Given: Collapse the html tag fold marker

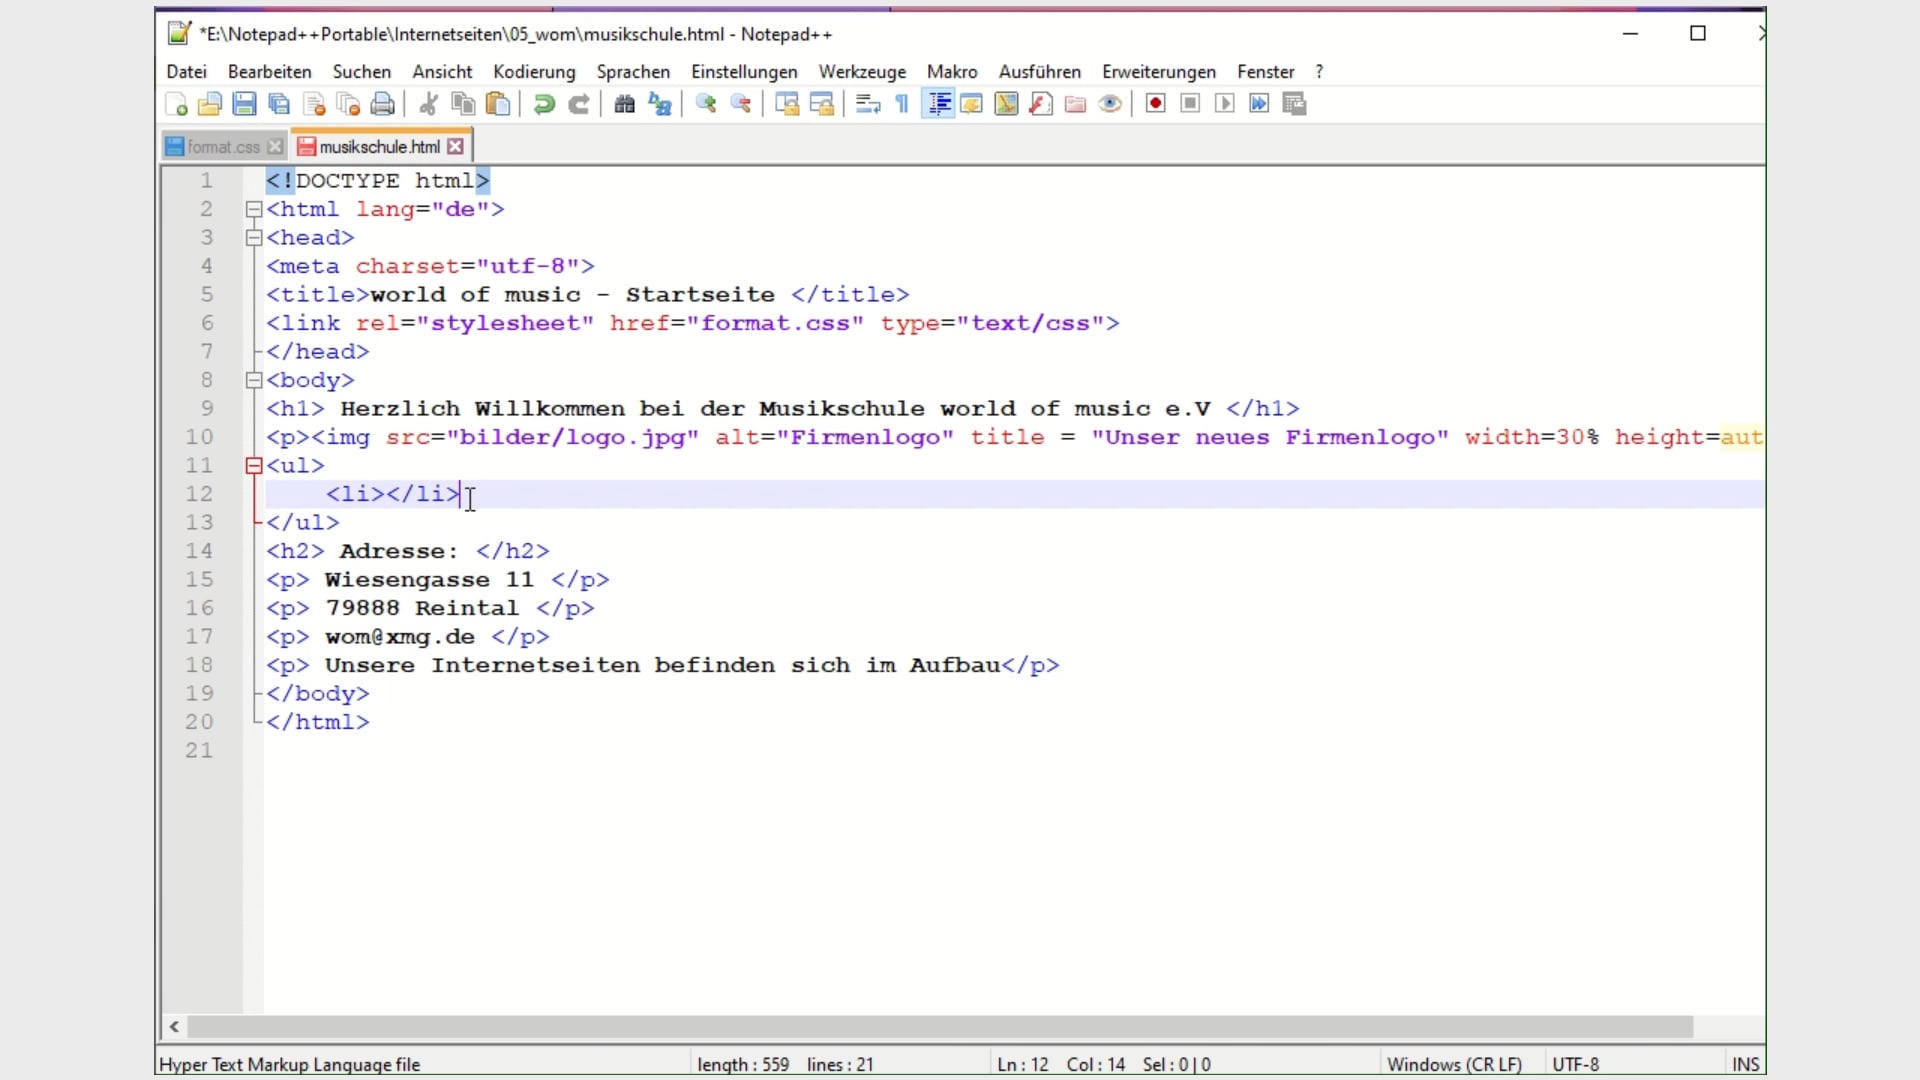Looking at the screenshot, I should pyautogui.click(x=254, y=210).
